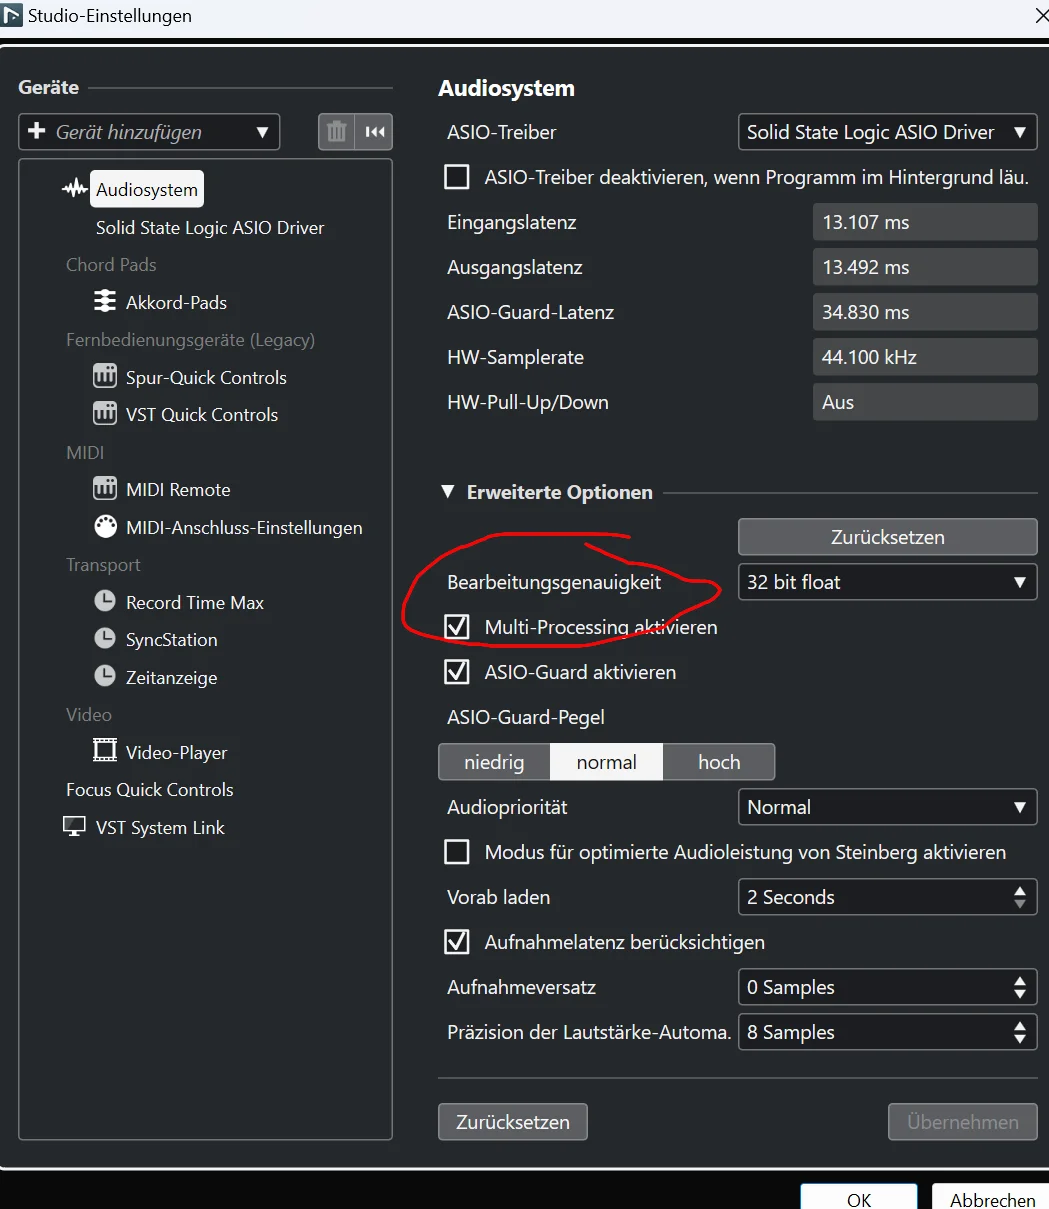The width and height of the screenshot is (1049, 1209).
Task: Click the Video-Player film icon
Action: click(105, 752)
